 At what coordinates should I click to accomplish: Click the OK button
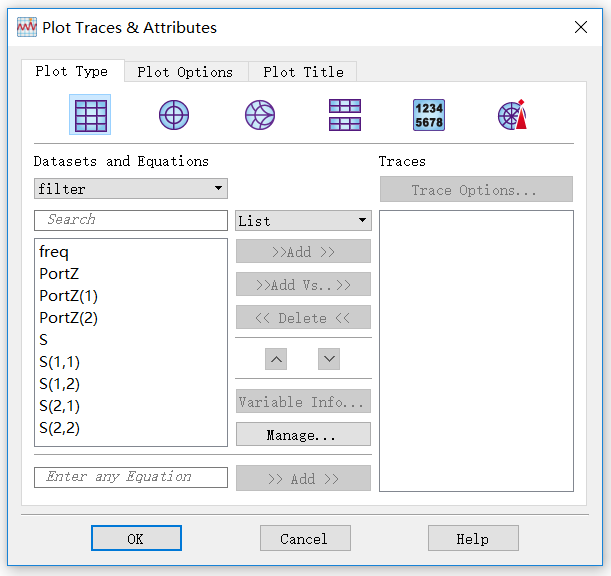(136, 538)
